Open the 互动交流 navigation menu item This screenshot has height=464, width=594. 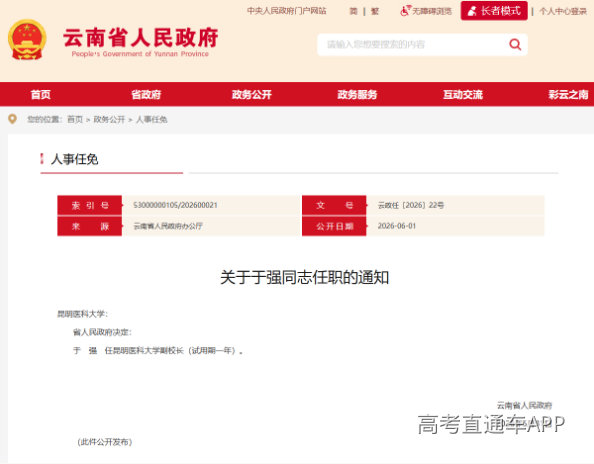pyautogui.click(x=463, y=94)
